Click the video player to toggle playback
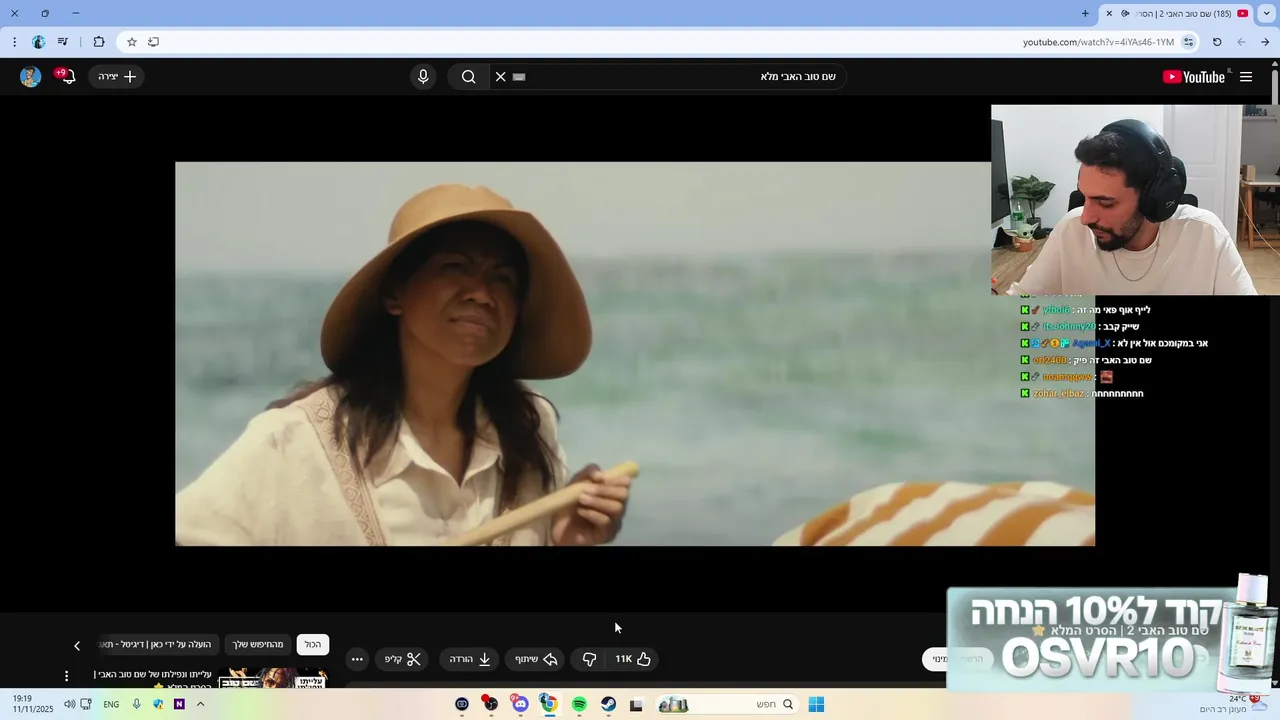 point(635,354)
